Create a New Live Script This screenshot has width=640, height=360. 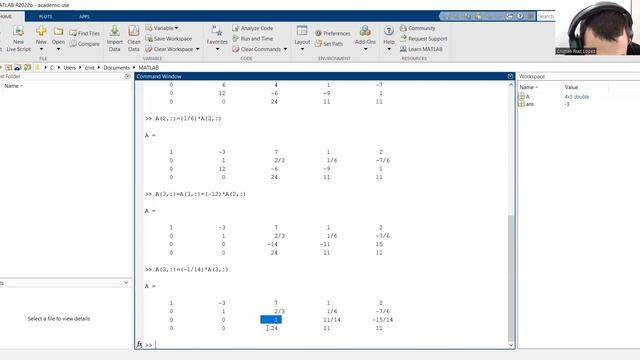18,39
